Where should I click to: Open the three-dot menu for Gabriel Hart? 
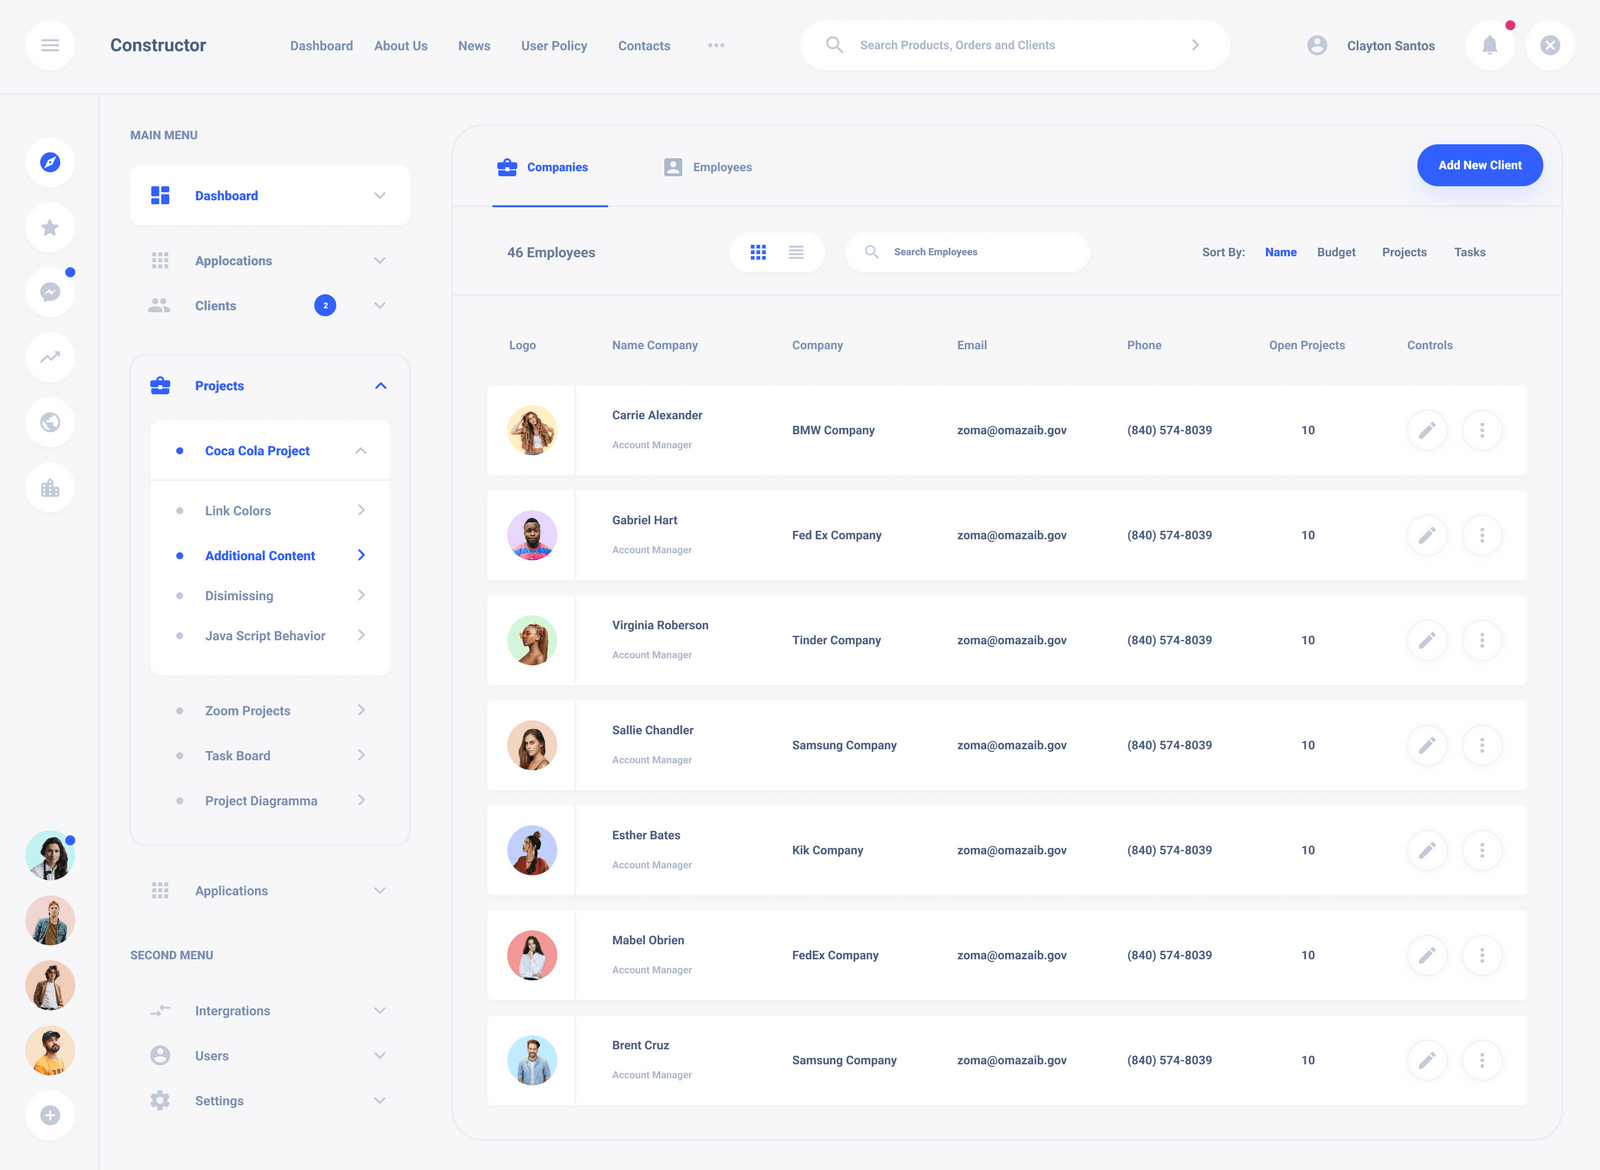pos(1482,535)
